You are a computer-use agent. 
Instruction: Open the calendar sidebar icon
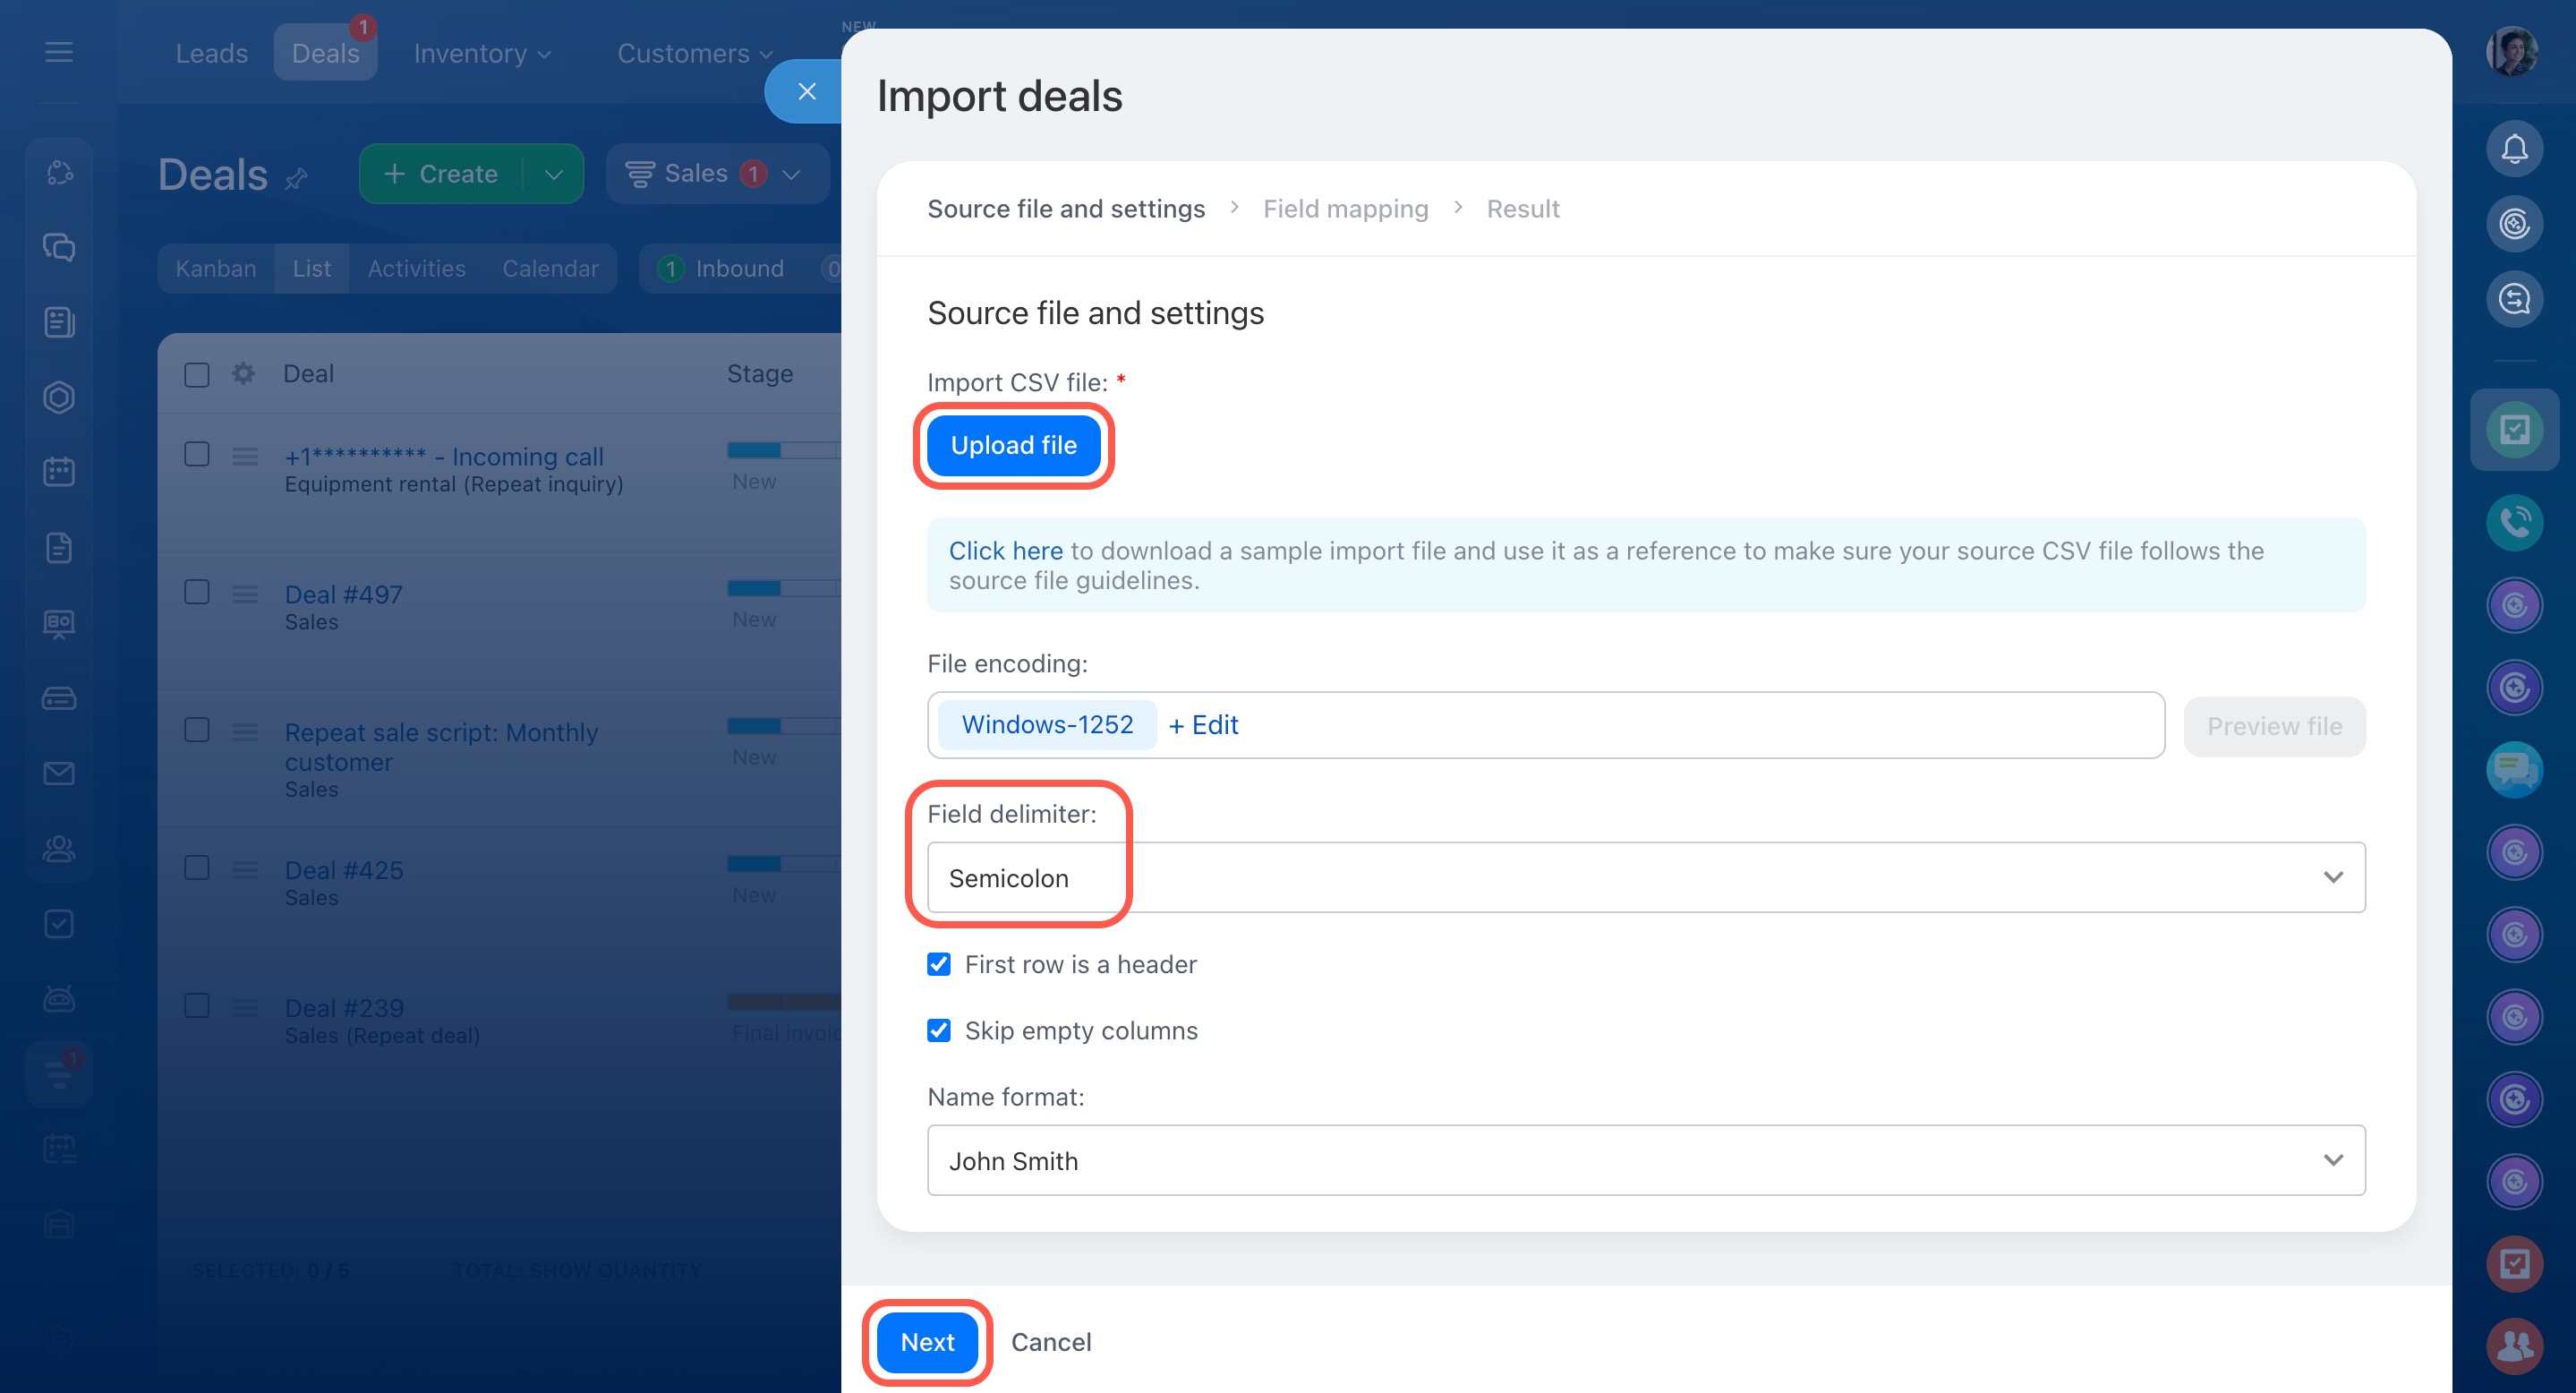[x=59, y=472]
